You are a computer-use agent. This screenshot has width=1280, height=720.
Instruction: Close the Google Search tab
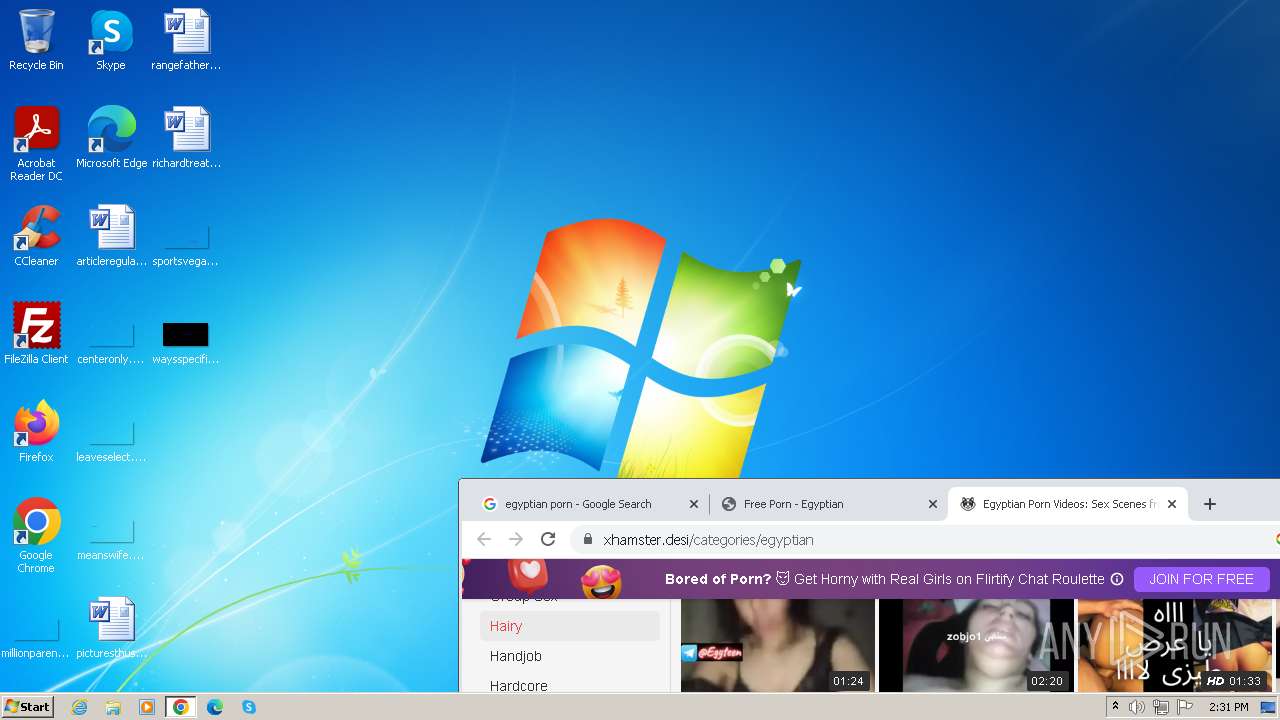[x=694, y=504]
